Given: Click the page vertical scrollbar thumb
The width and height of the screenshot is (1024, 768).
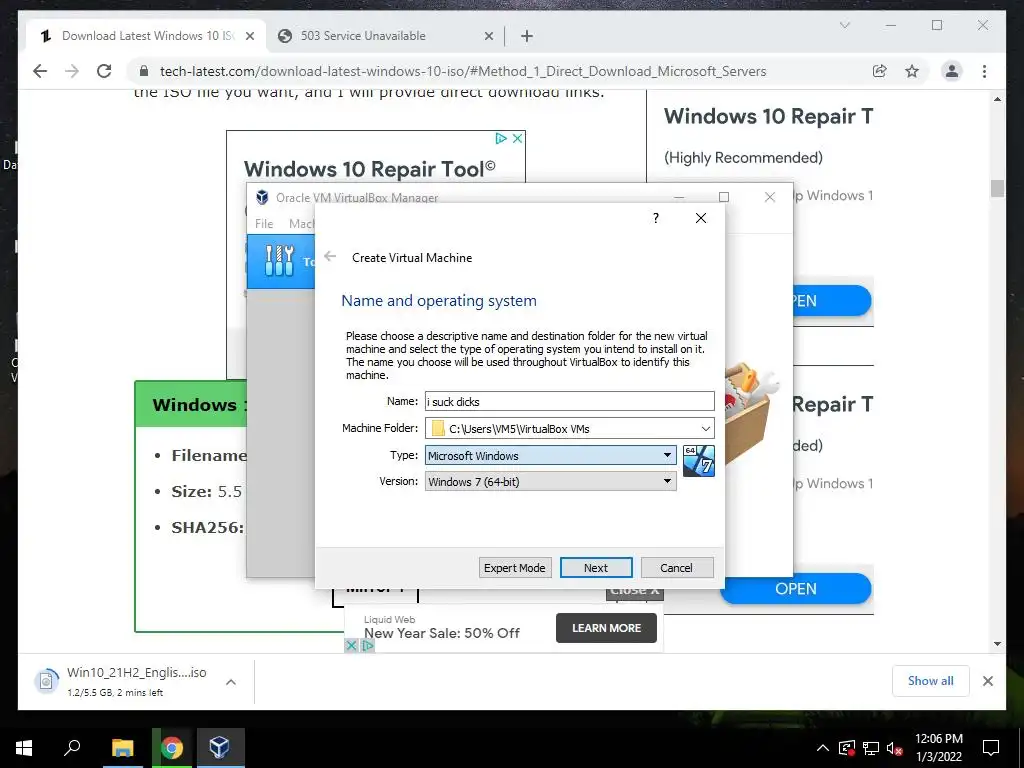Looking at the screenshot, I should click(x=997, y=188).
